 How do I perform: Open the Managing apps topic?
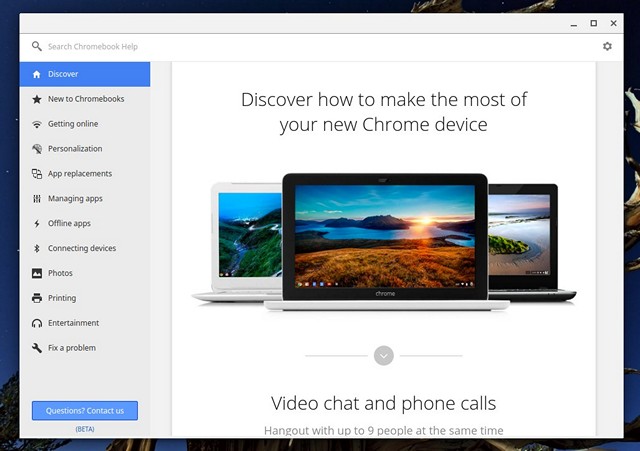click(x=84, y=199)
